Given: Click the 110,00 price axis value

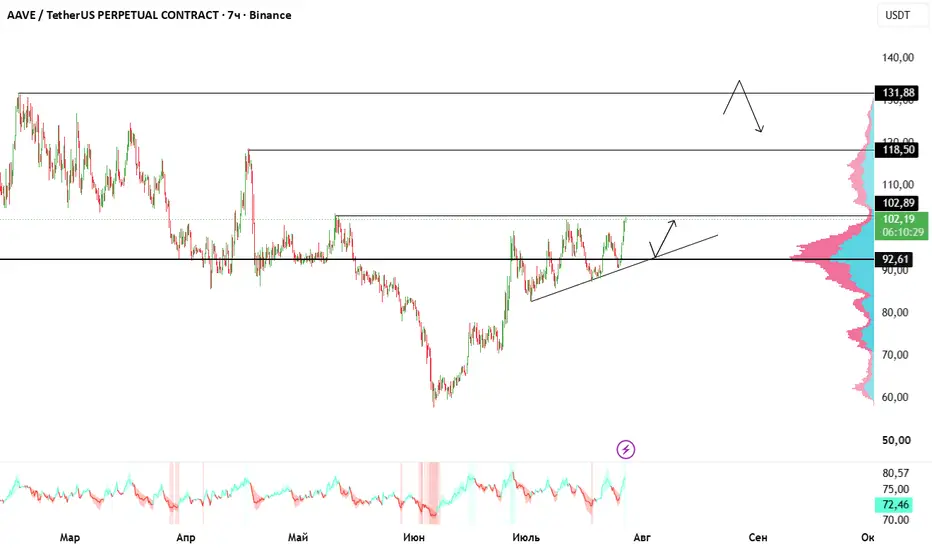Looking at the screenshot, I should tap(898, 184).
